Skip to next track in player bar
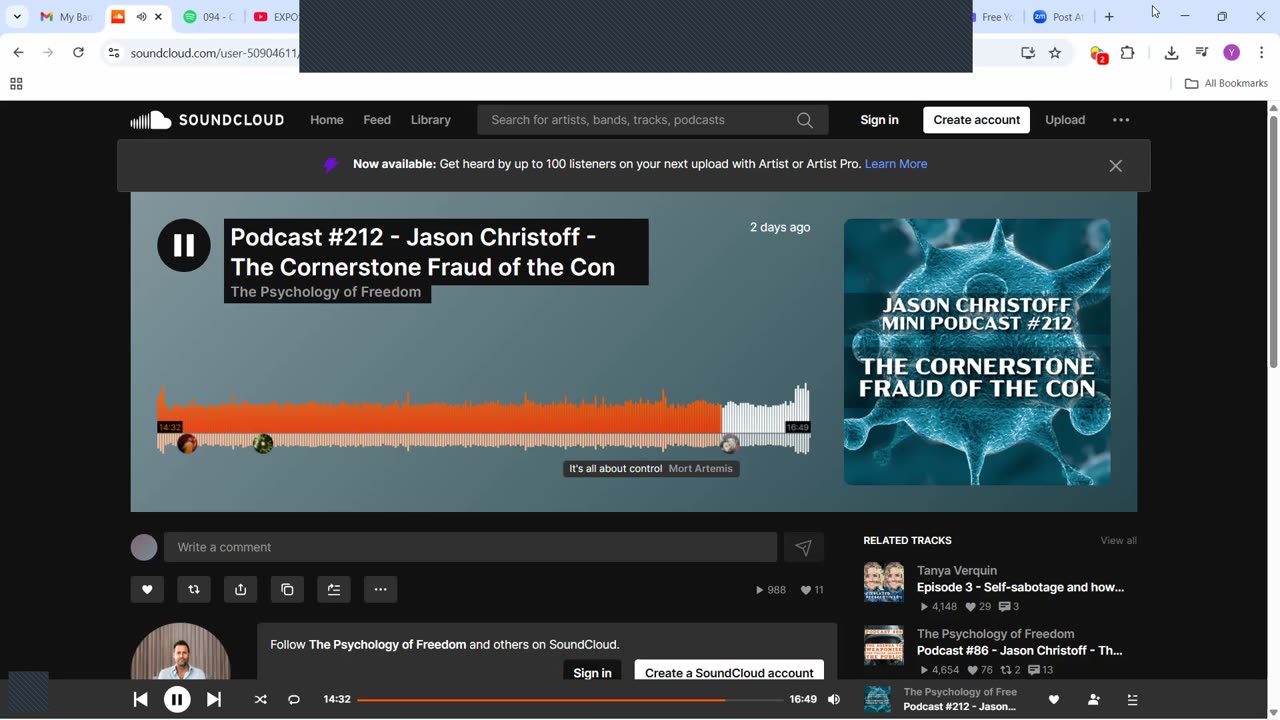Viewport: 1280px width, 720px height. point(214,700)
